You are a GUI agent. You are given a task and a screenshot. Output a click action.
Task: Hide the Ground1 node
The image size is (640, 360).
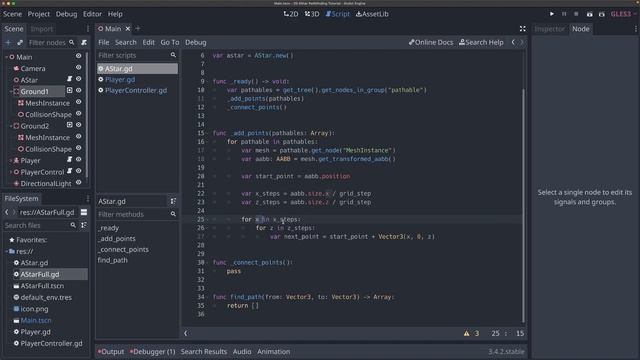pyautogui.click(x=78, y=90)
